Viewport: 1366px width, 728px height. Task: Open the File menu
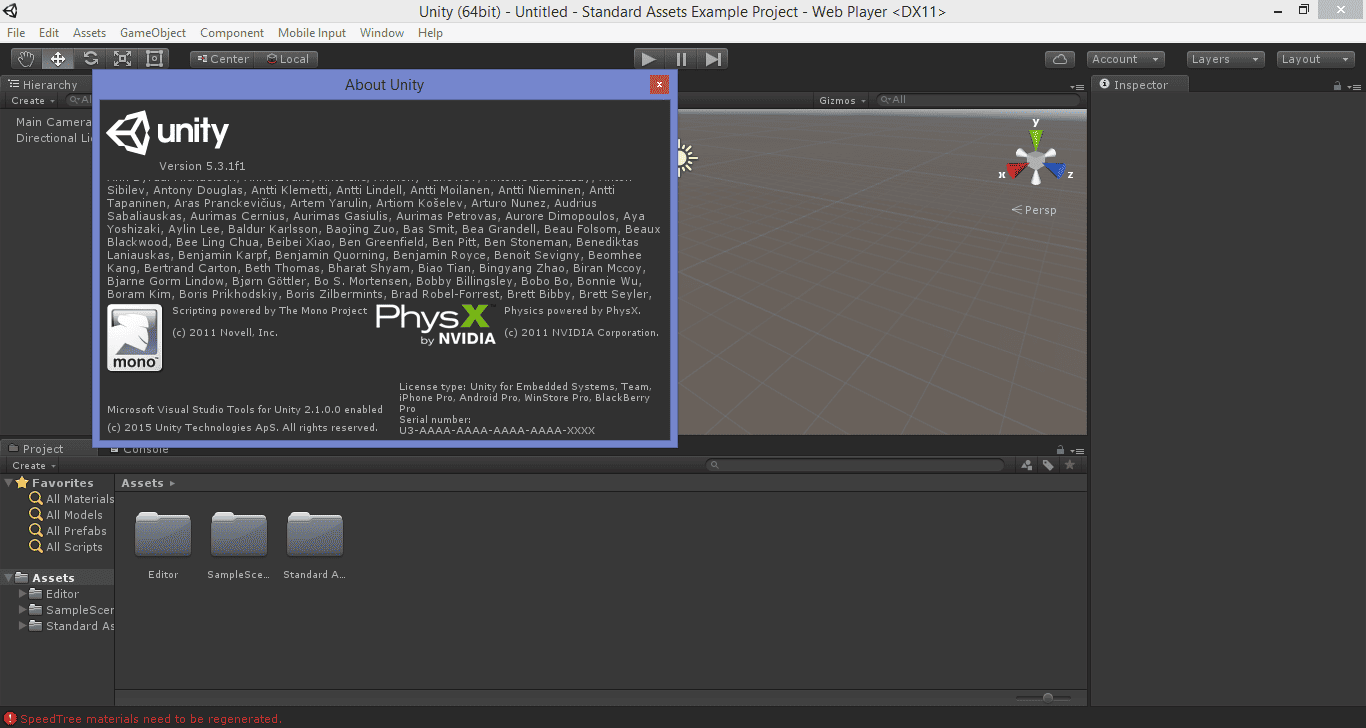coord(16,33)
